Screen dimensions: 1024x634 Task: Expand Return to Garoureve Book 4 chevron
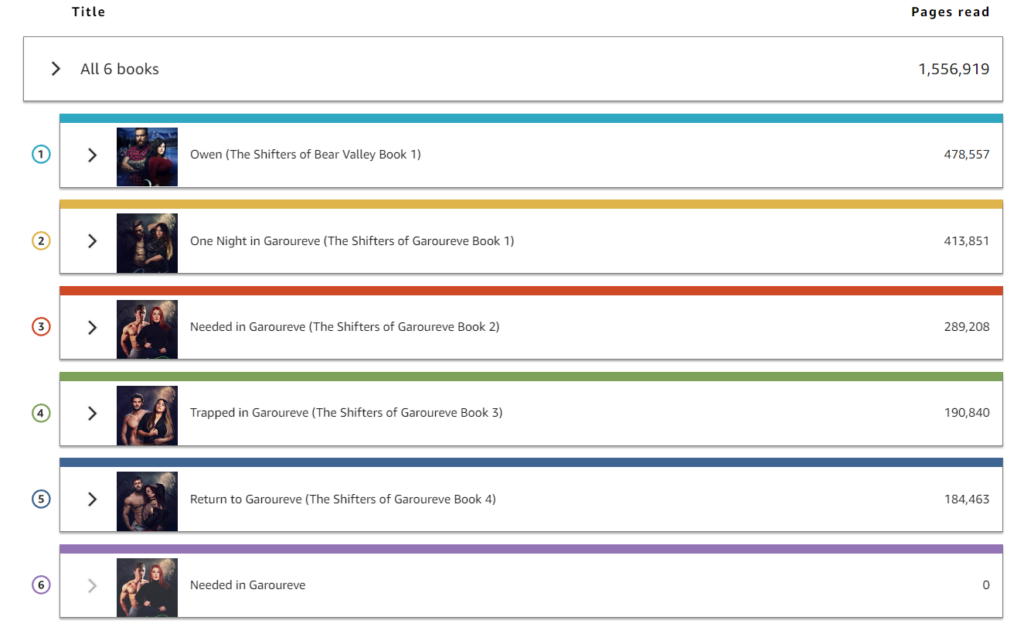pyautogui.click(x=92, y=499)
